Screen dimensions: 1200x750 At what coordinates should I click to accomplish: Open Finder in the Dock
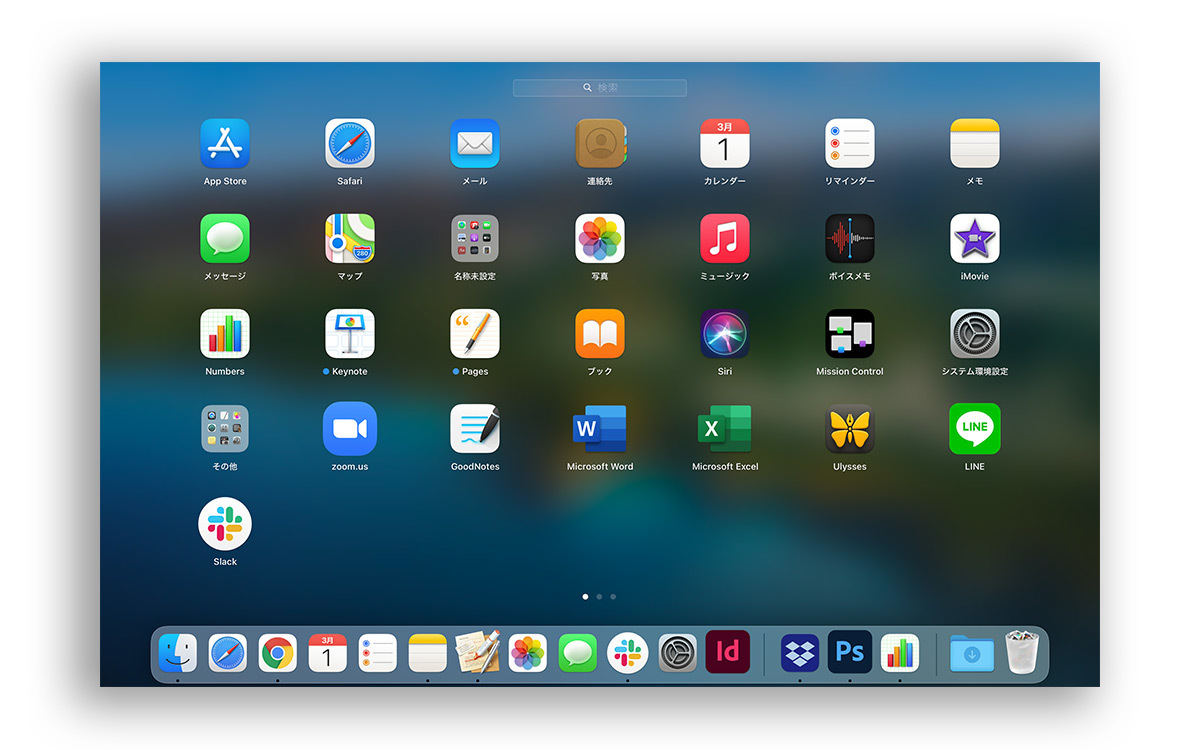tap(178, 653)
